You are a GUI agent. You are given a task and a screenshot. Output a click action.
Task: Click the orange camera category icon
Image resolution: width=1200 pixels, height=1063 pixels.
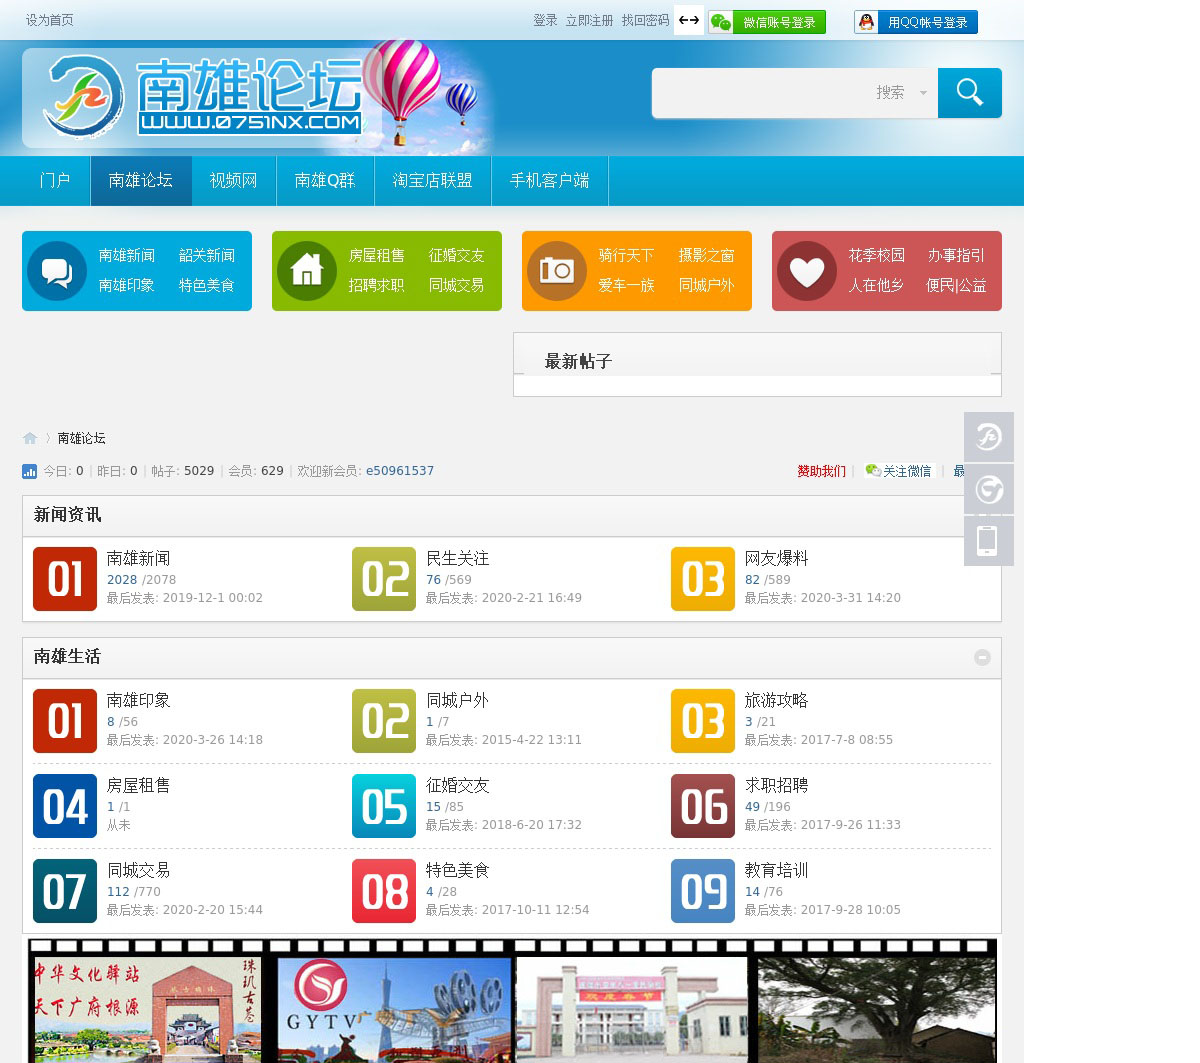[557, 271]
